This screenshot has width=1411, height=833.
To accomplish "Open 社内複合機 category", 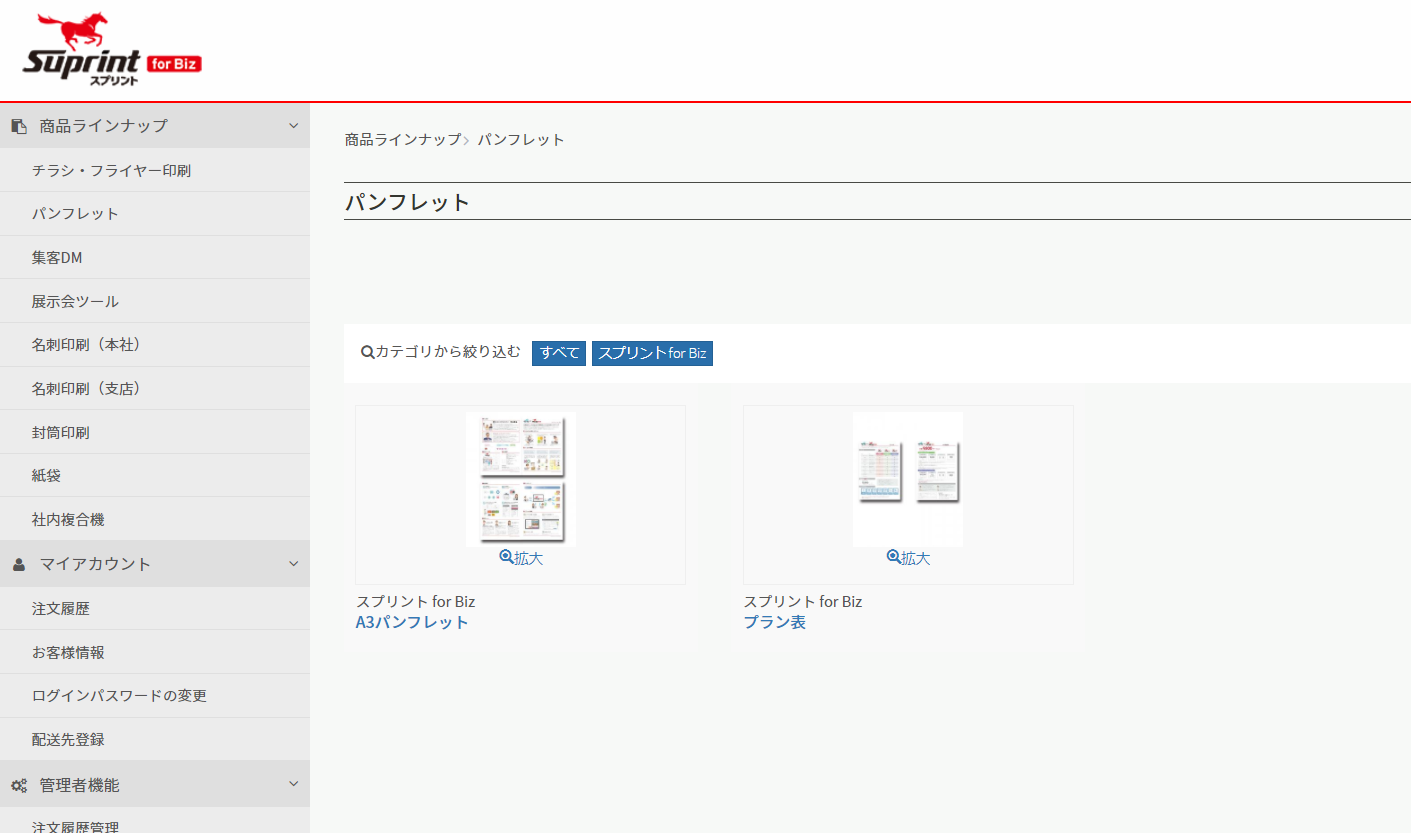I will click(x=155, y=519).
